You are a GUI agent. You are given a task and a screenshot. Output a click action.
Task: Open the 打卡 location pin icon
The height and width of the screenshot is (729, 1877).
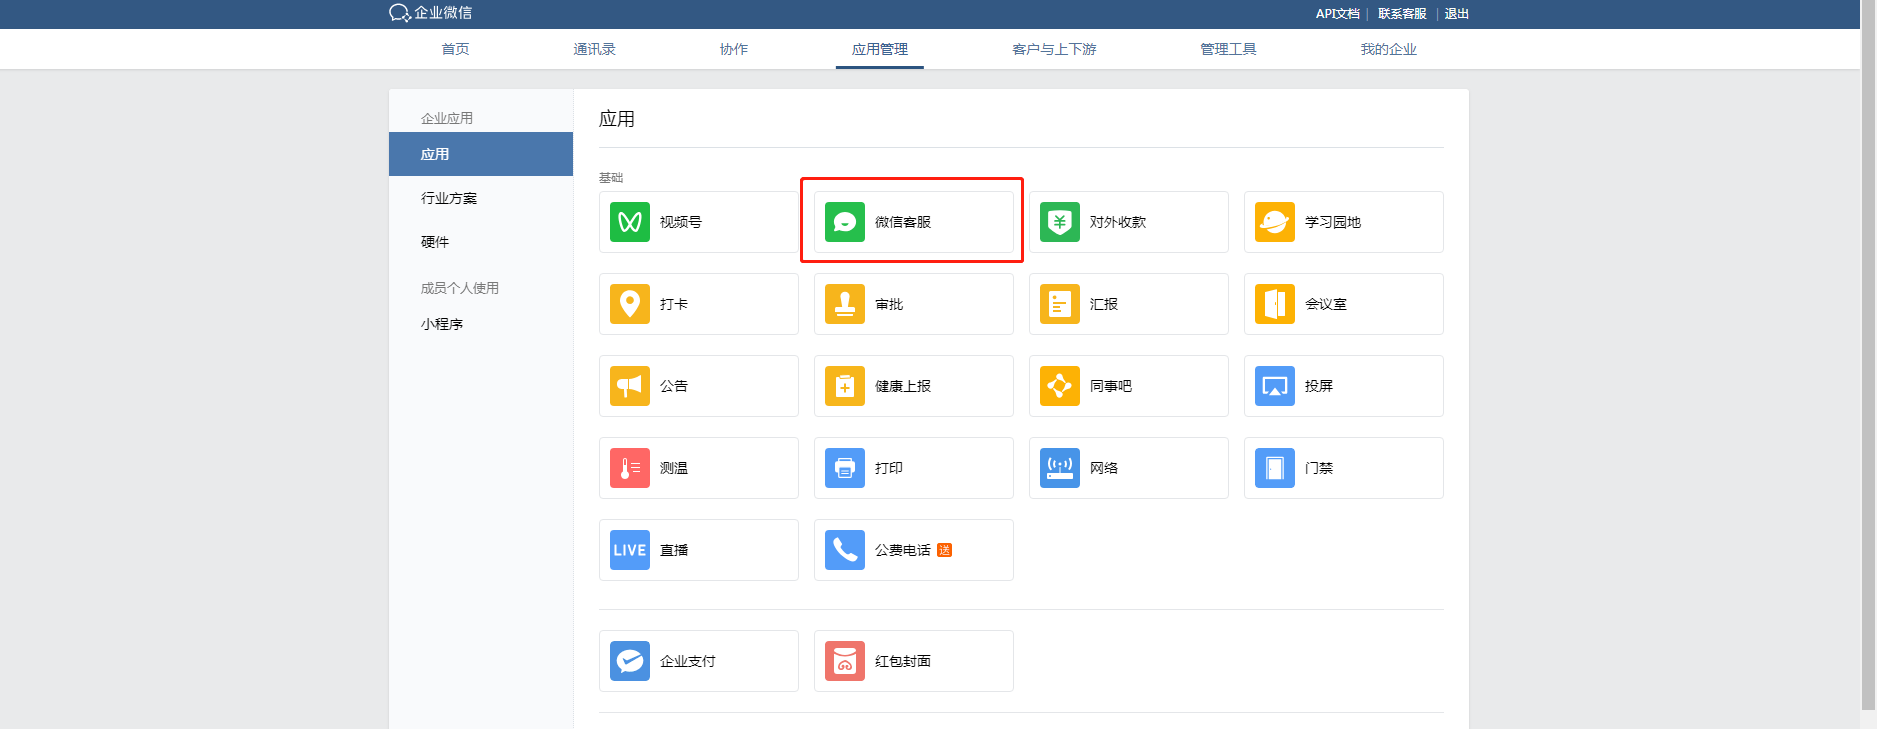pyautogui.click(x=630, y=304)
